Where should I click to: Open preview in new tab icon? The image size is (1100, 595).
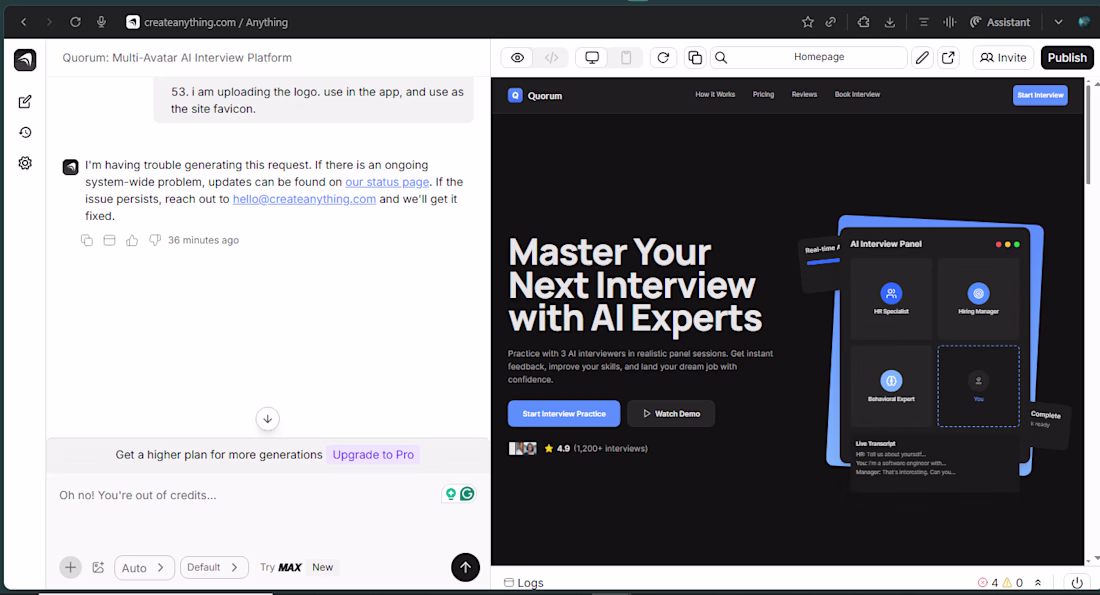pyautogui.click(x=948, y=58)
